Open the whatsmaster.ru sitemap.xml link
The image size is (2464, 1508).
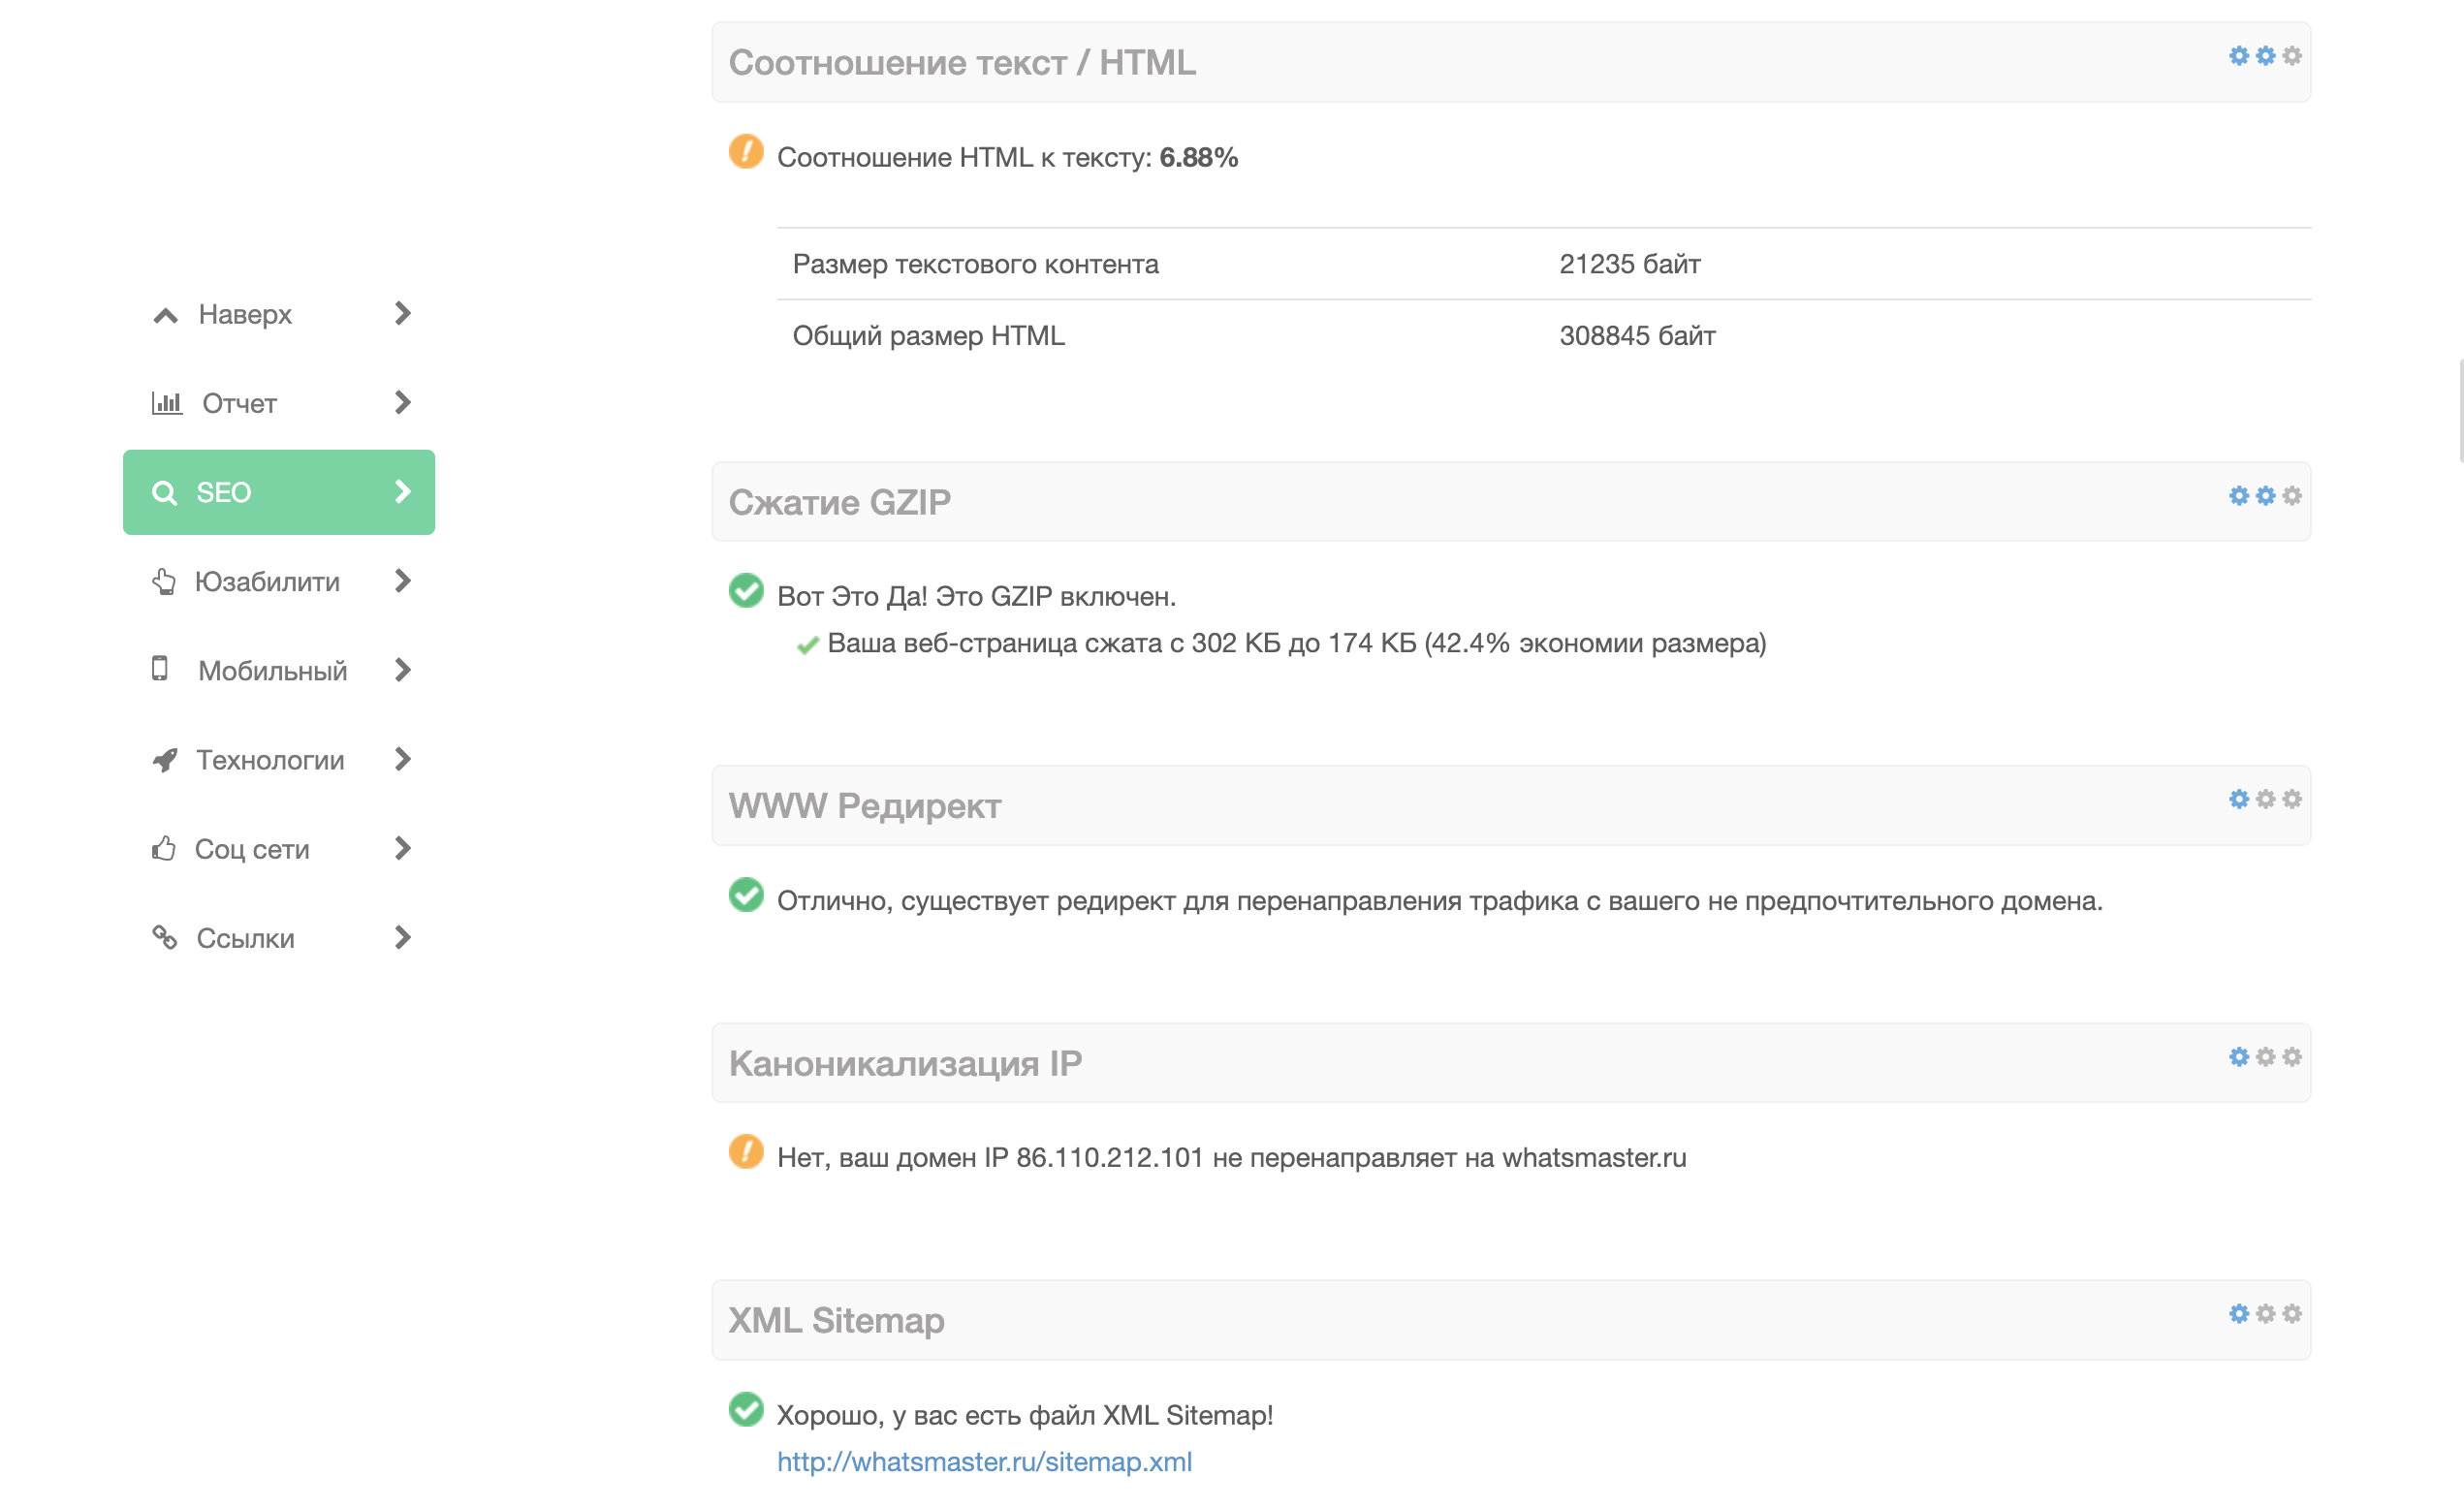point(984,1462)
